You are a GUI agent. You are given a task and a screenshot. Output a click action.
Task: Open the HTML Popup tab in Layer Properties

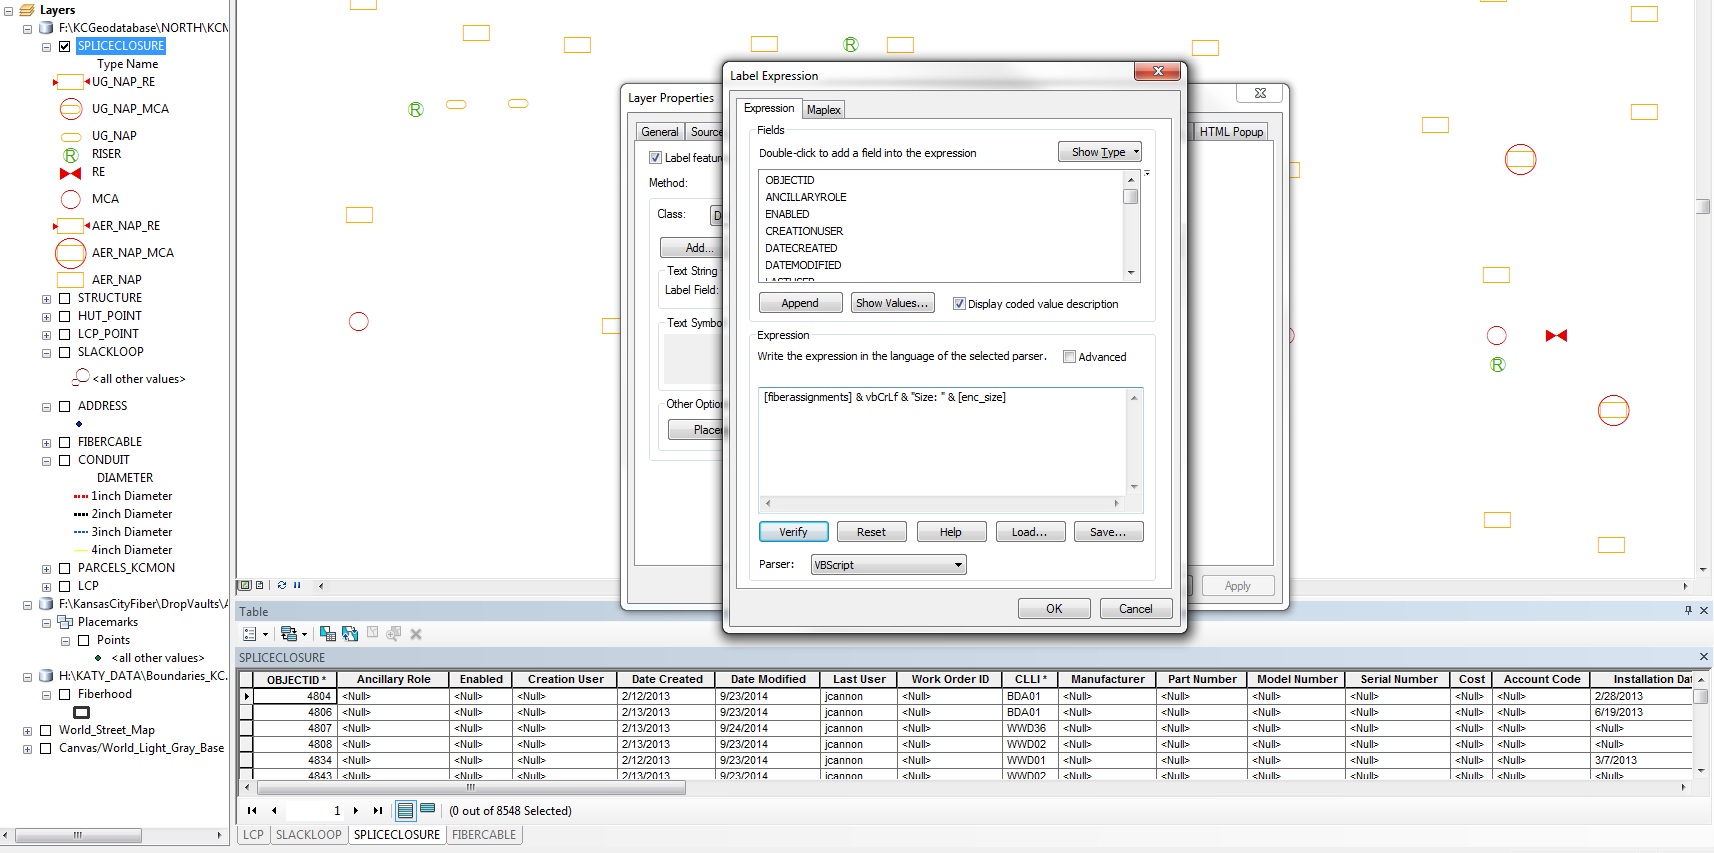[1231, 132]
